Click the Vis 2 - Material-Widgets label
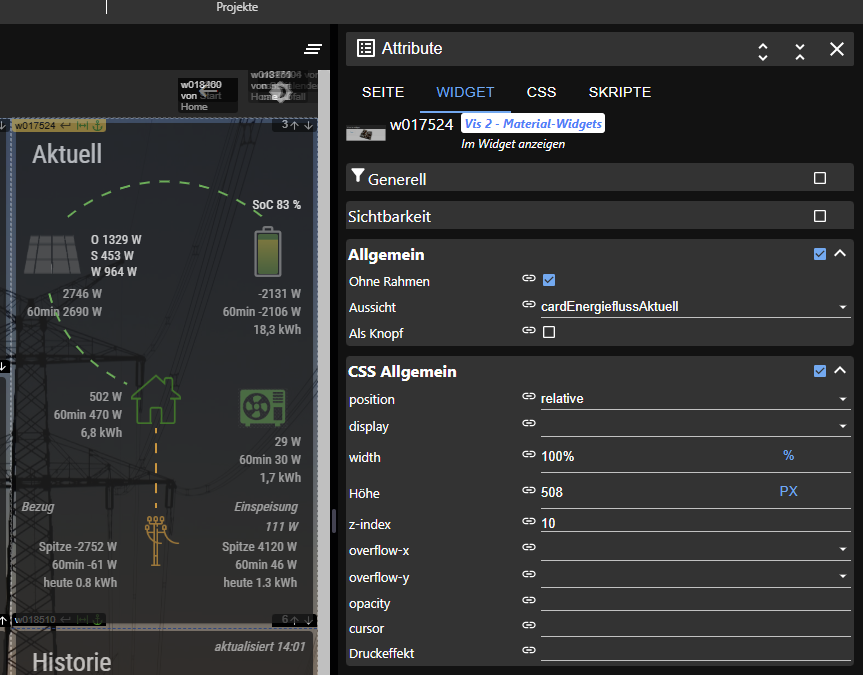 [x=532, y=124]
